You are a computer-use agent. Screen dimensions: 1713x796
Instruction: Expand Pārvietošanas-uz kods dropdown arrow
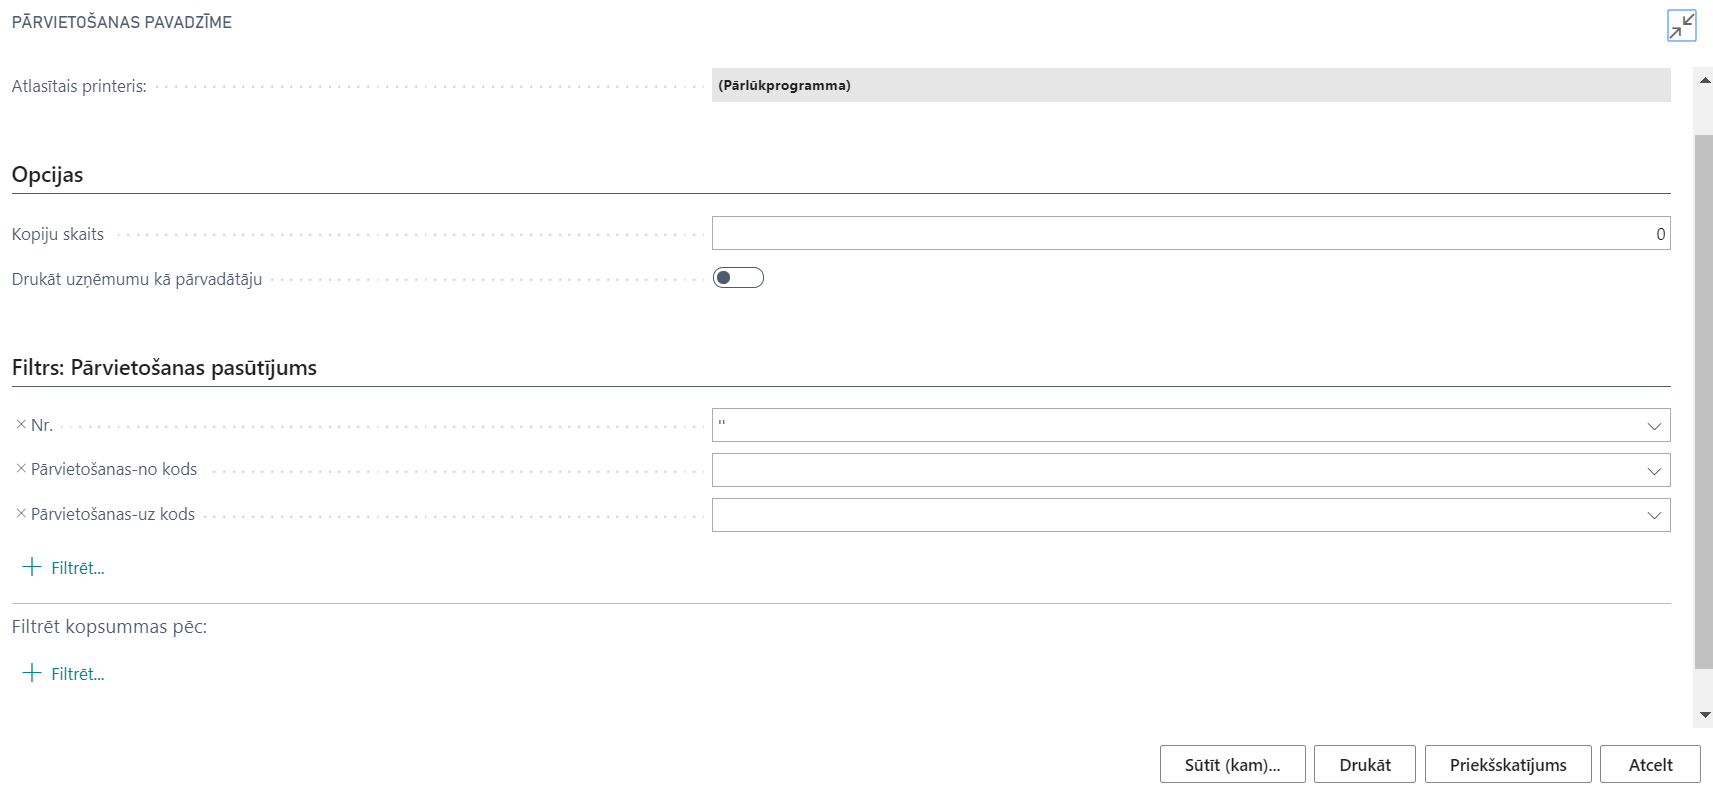coord(1654,516)
